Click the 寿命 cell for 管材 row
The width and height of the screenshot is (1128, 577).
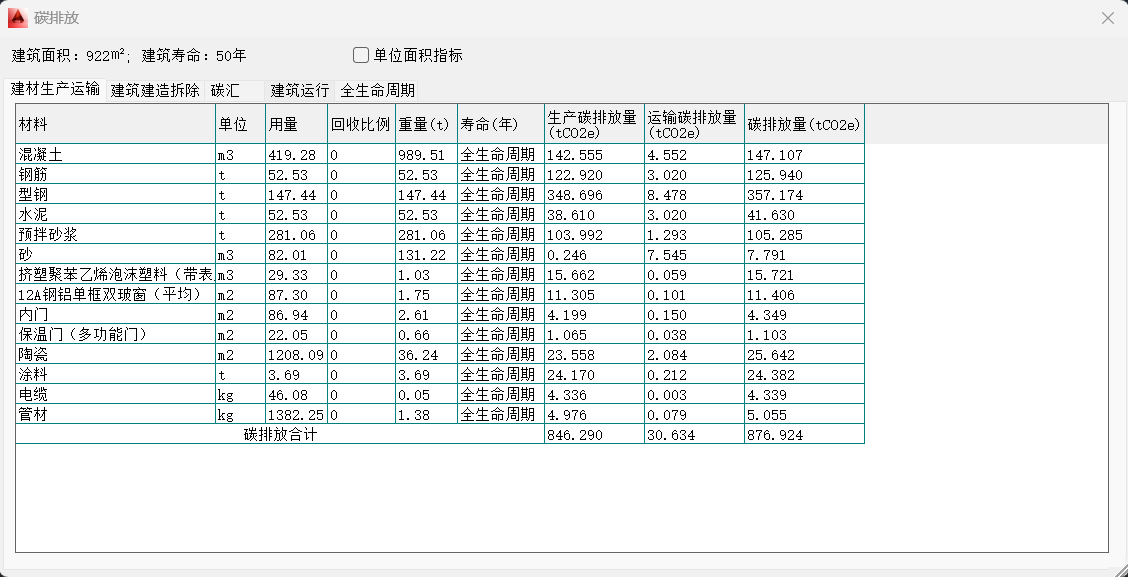tap(499, 415)
